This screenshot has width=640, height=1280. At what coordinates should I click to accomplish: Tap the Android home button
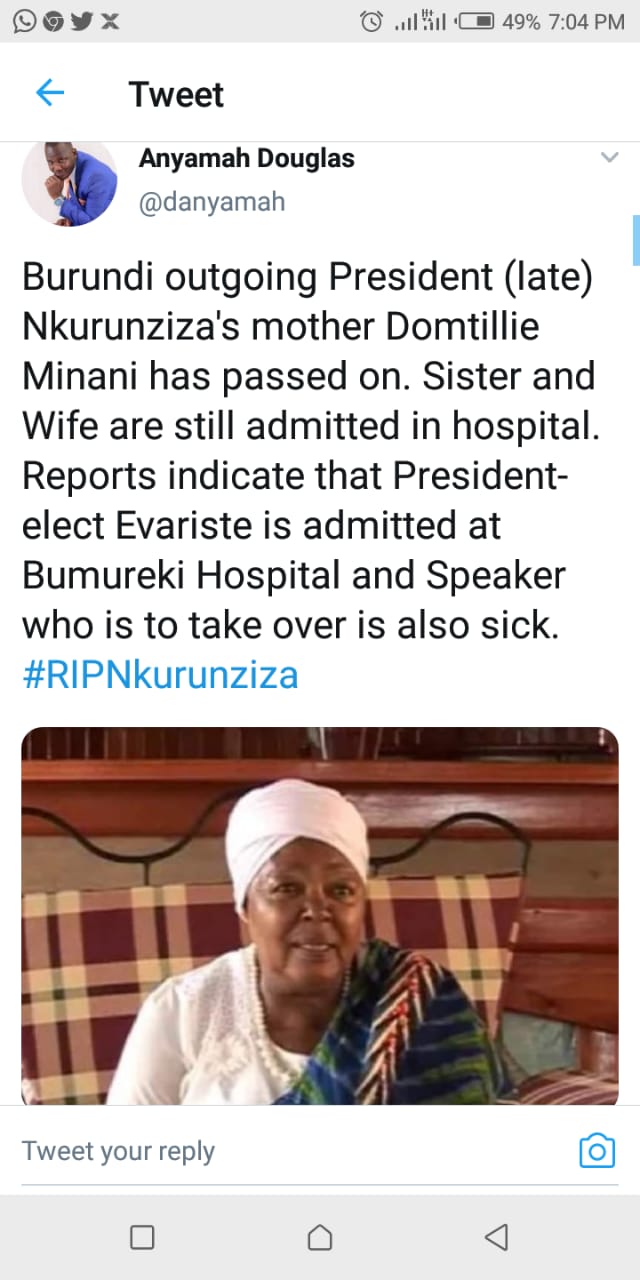click(320, 1238)
